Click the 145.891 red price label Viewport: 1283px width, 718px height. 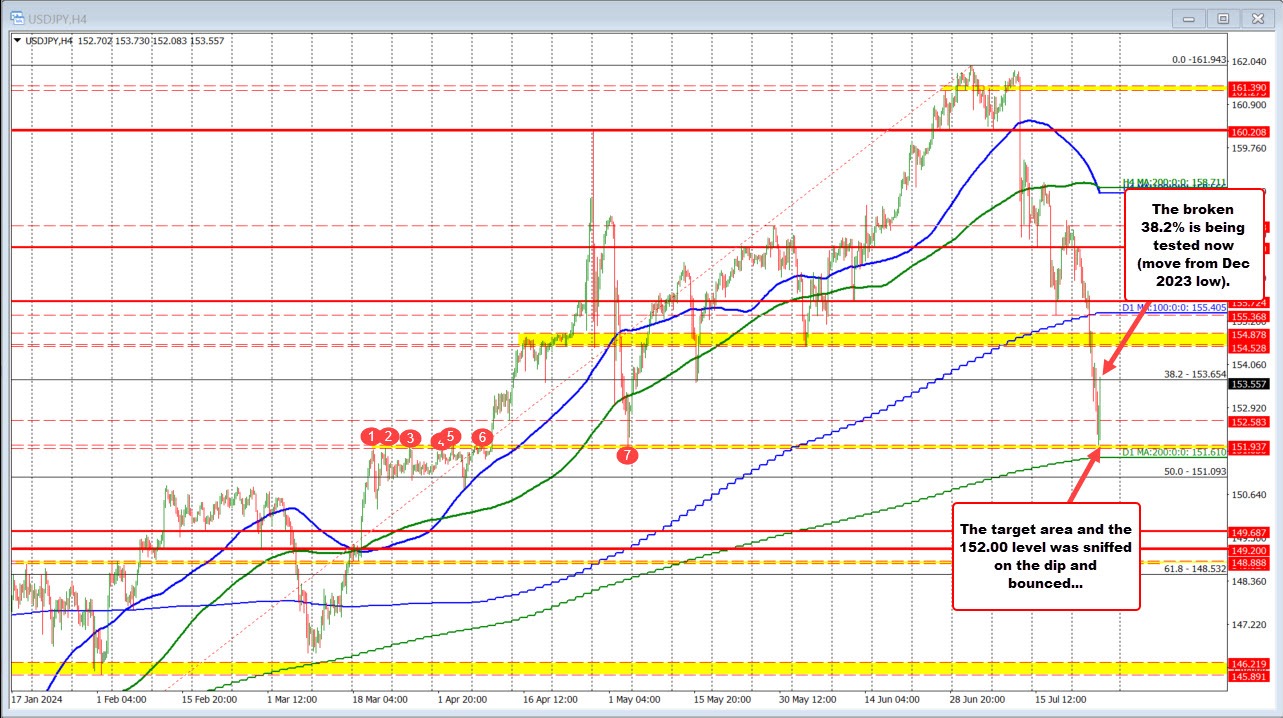tap(1250, 676)
